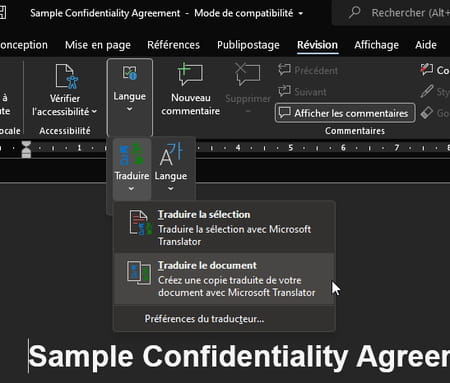Expand the Vérifier l'accessibilité dropdown arrow
The image size is (450, 383).
[94, 111]
